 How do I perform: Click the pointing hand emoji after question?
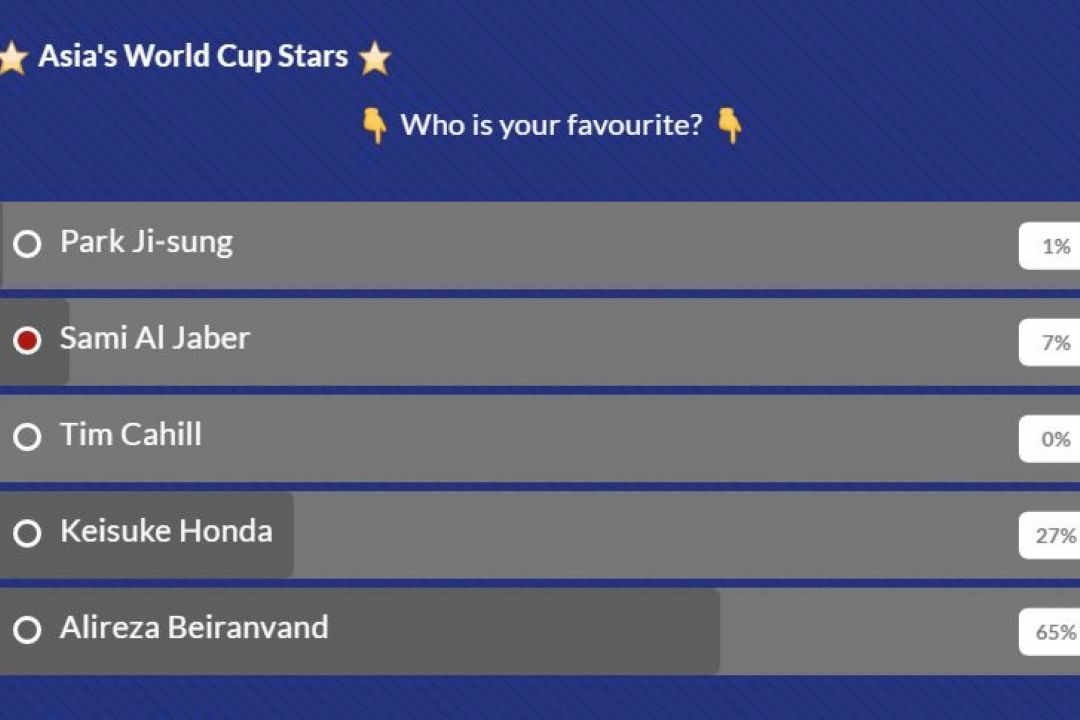729,125
